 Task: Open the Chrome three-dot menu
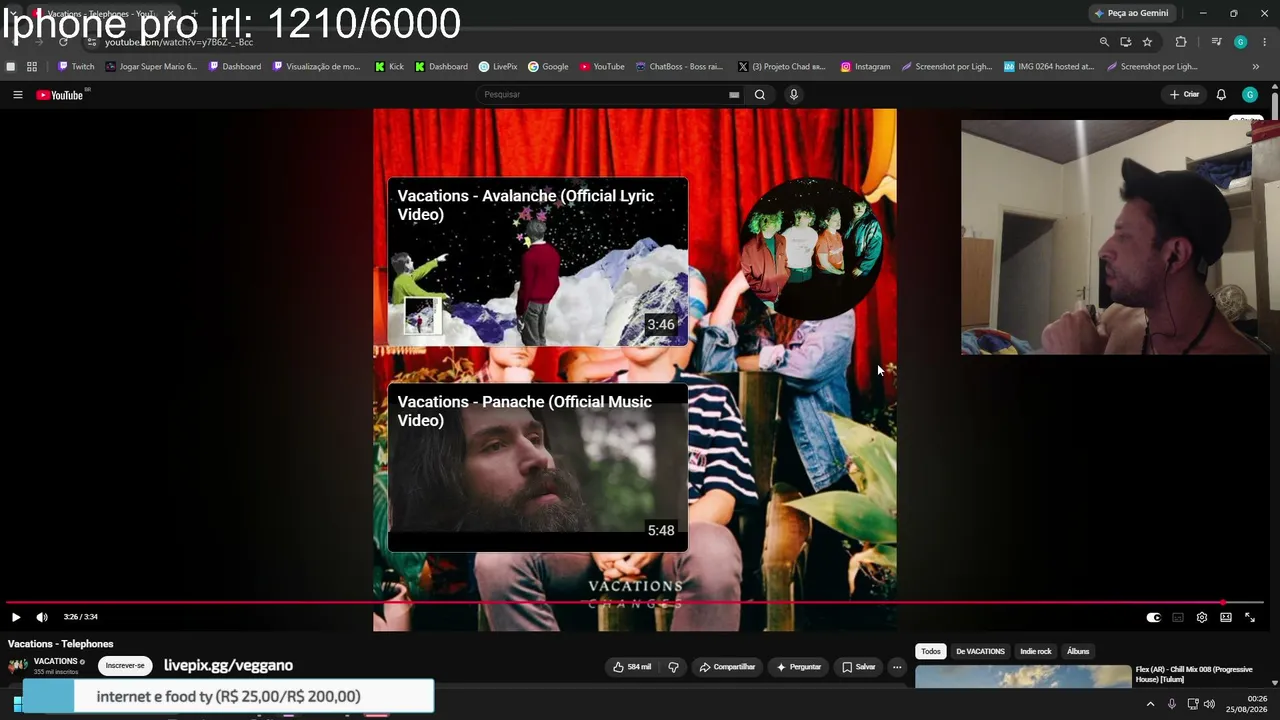[x=1265, y=42]
